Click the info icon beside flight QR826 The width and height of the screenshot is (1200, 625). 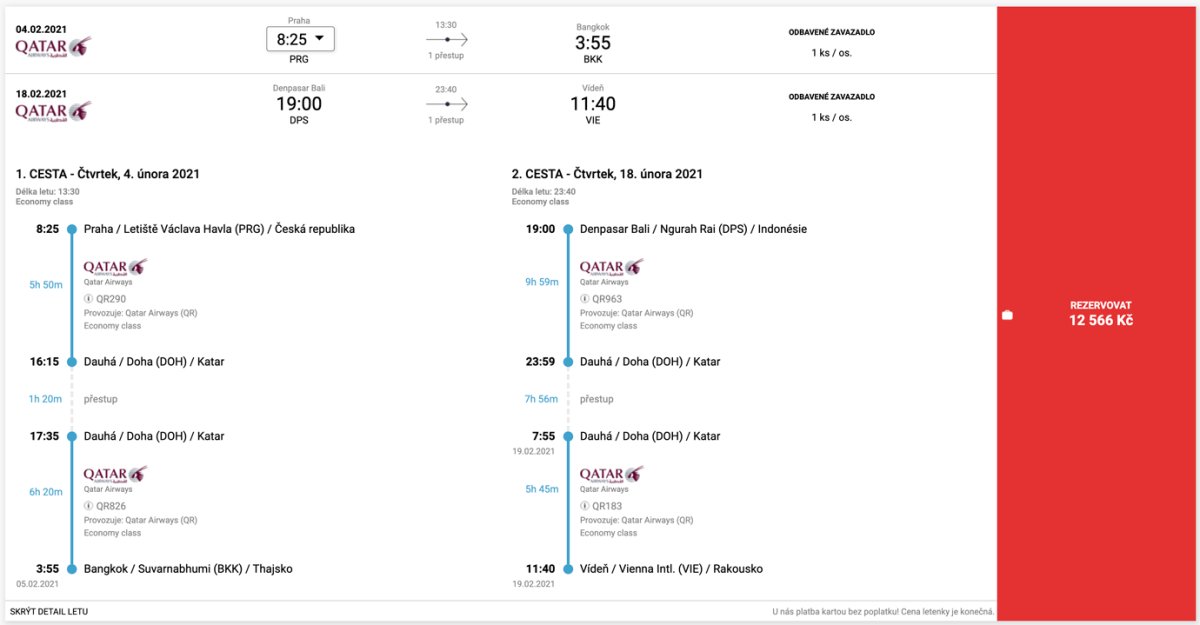click(88, 506)
